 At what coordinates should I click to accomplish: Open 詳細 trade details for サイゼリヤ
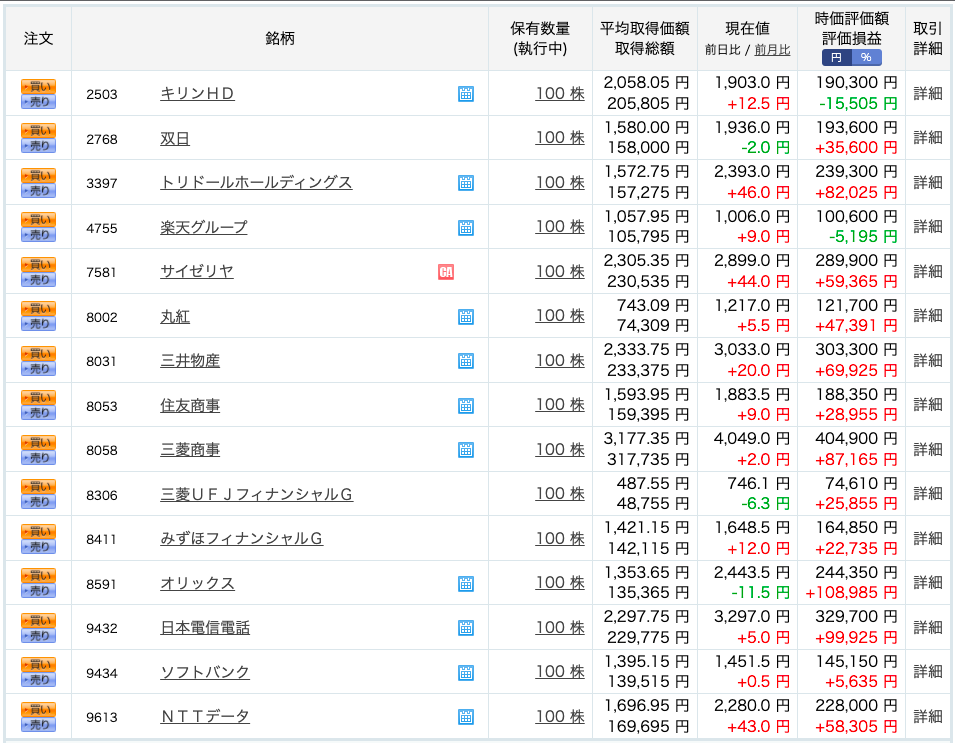(x=928, y=271)
